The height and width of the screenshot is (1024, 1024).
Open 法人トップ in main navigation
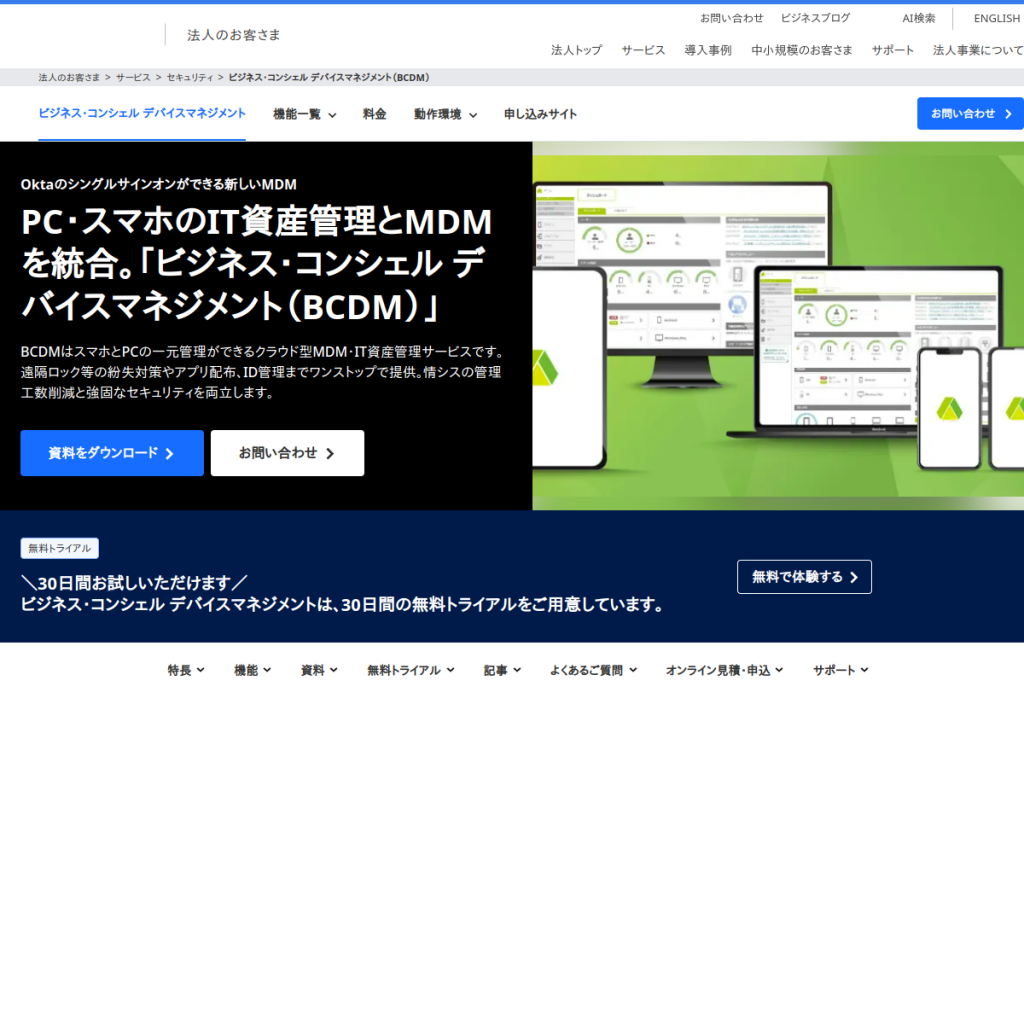[576, 50]
